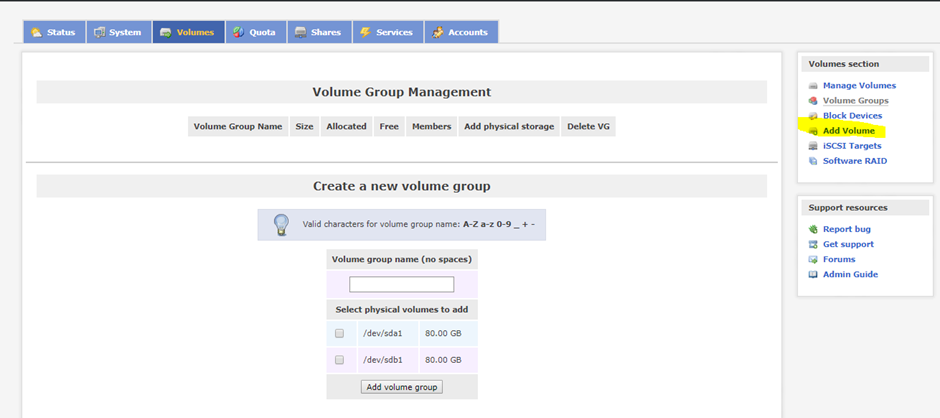
Task: Click the Volume Group Name column header
Action: (x=238, y=127)
